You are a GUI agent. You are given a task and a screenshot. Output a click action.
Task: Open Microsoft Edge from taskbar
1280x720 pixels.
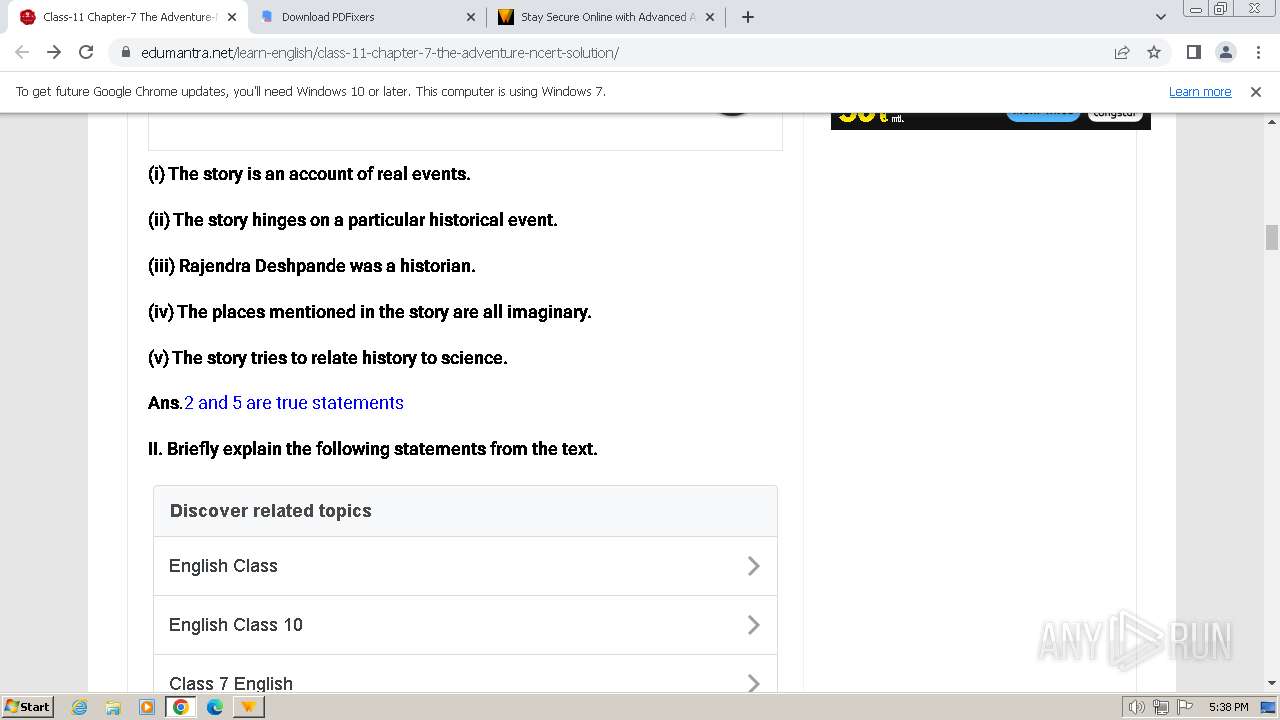215,707
